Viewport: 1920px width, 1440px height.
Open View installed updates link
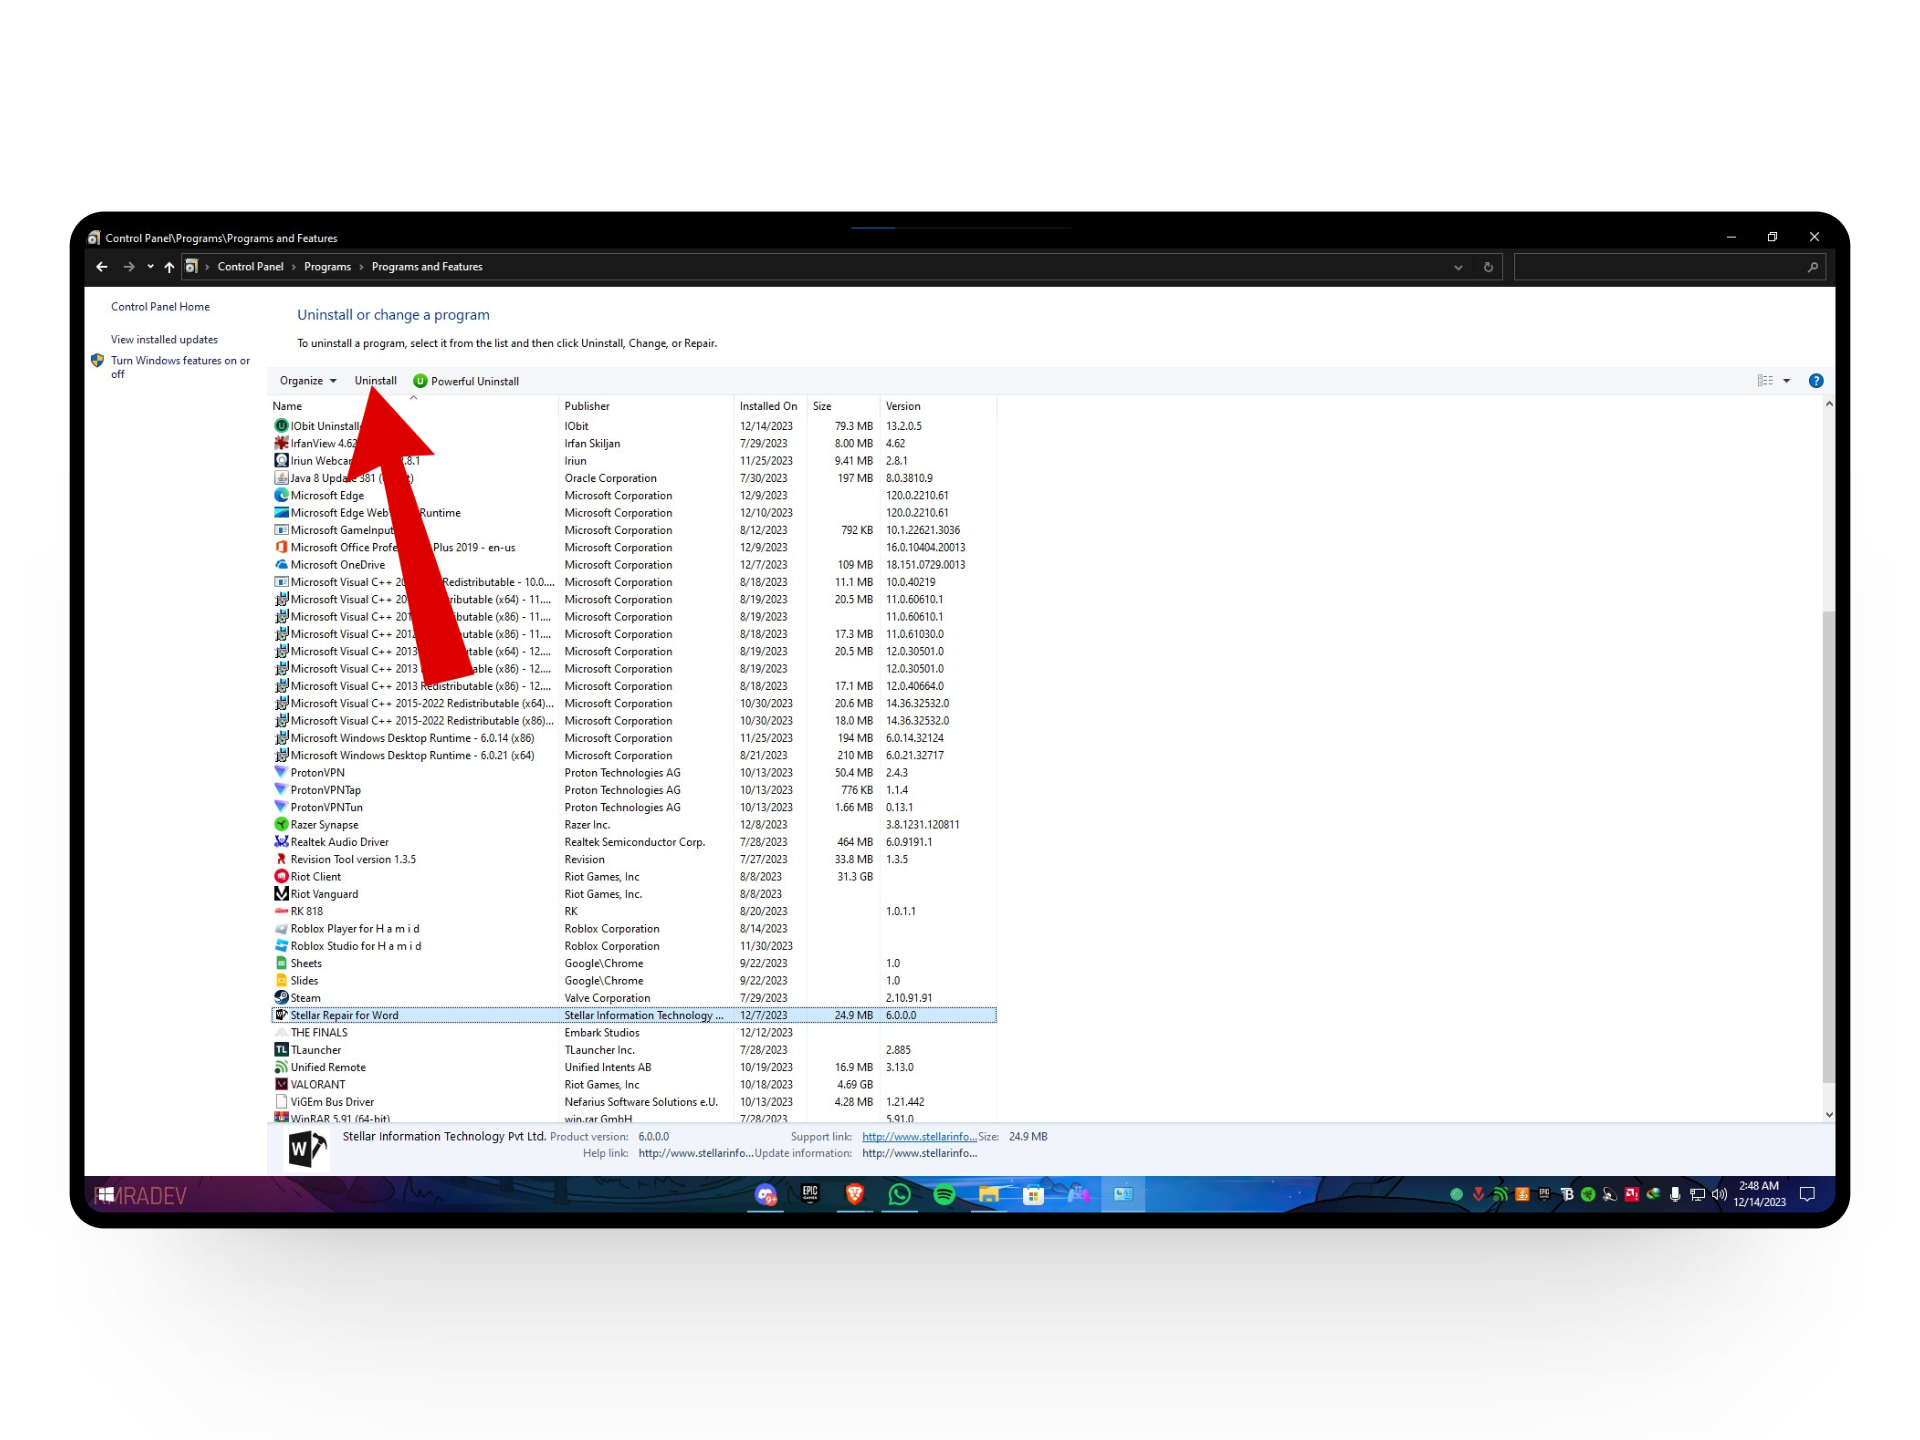point(164,340)
